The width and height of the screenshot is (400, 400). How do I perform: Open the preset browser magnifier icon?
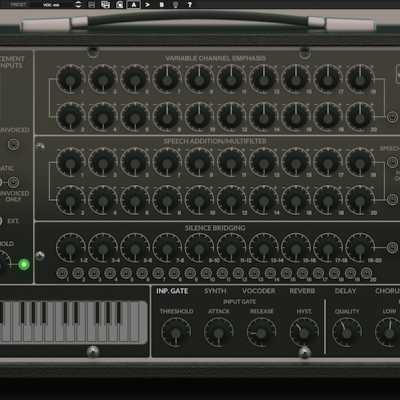tap(119, 5)
